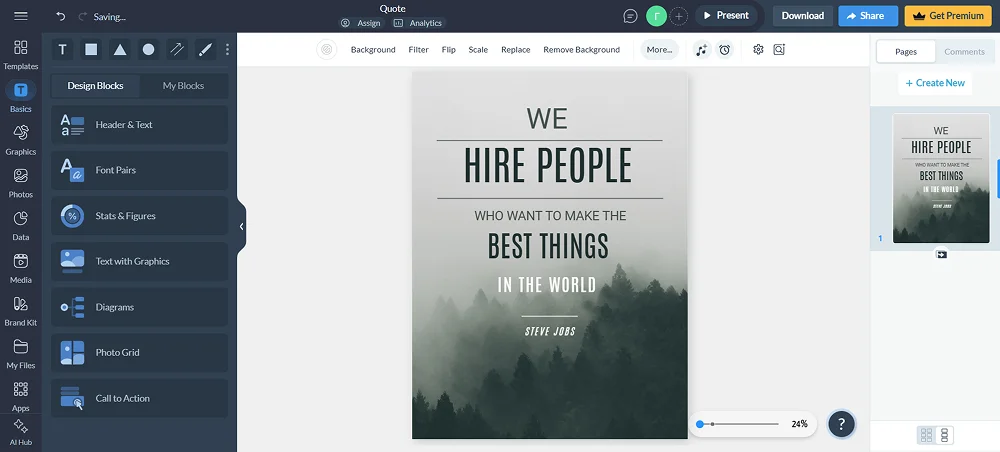Switch page panel to grid view
This screenshot has width=1000, height=452.
tap(926, 435)
